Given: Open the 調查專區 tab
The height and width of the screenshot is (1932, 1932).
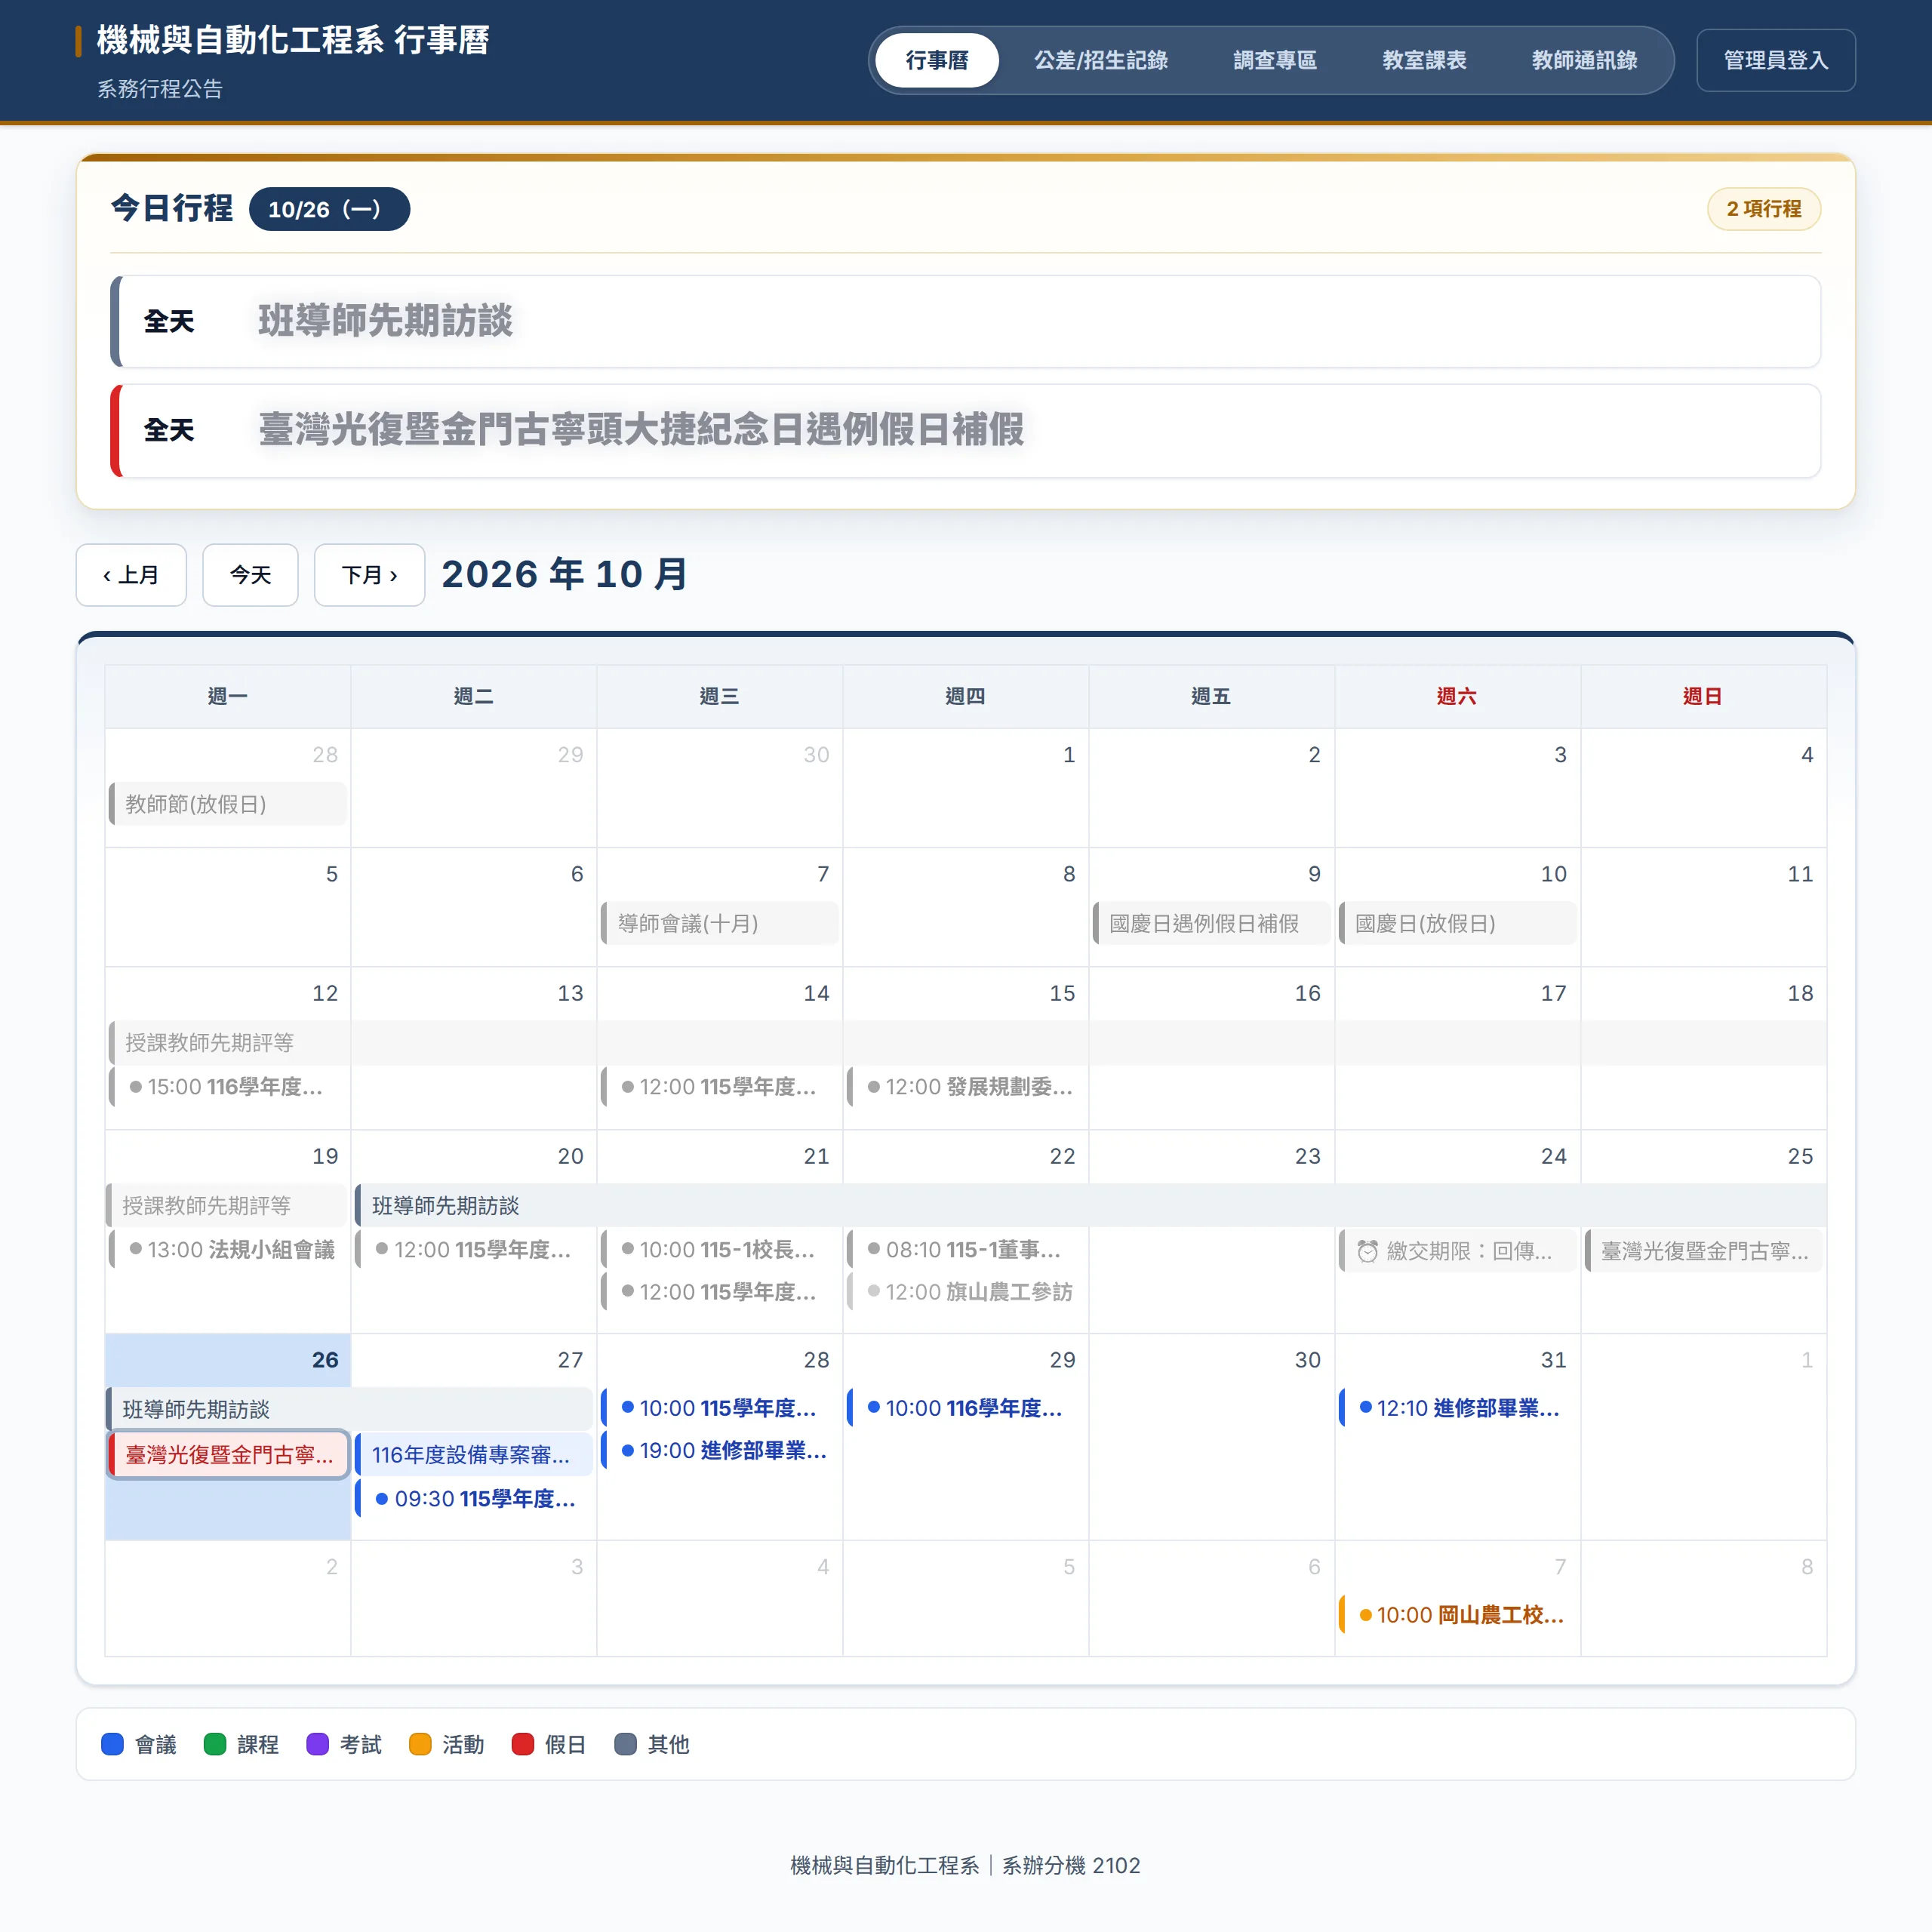Looking at the screenshot, I should pyautogui.click(x=1274, y=60).
